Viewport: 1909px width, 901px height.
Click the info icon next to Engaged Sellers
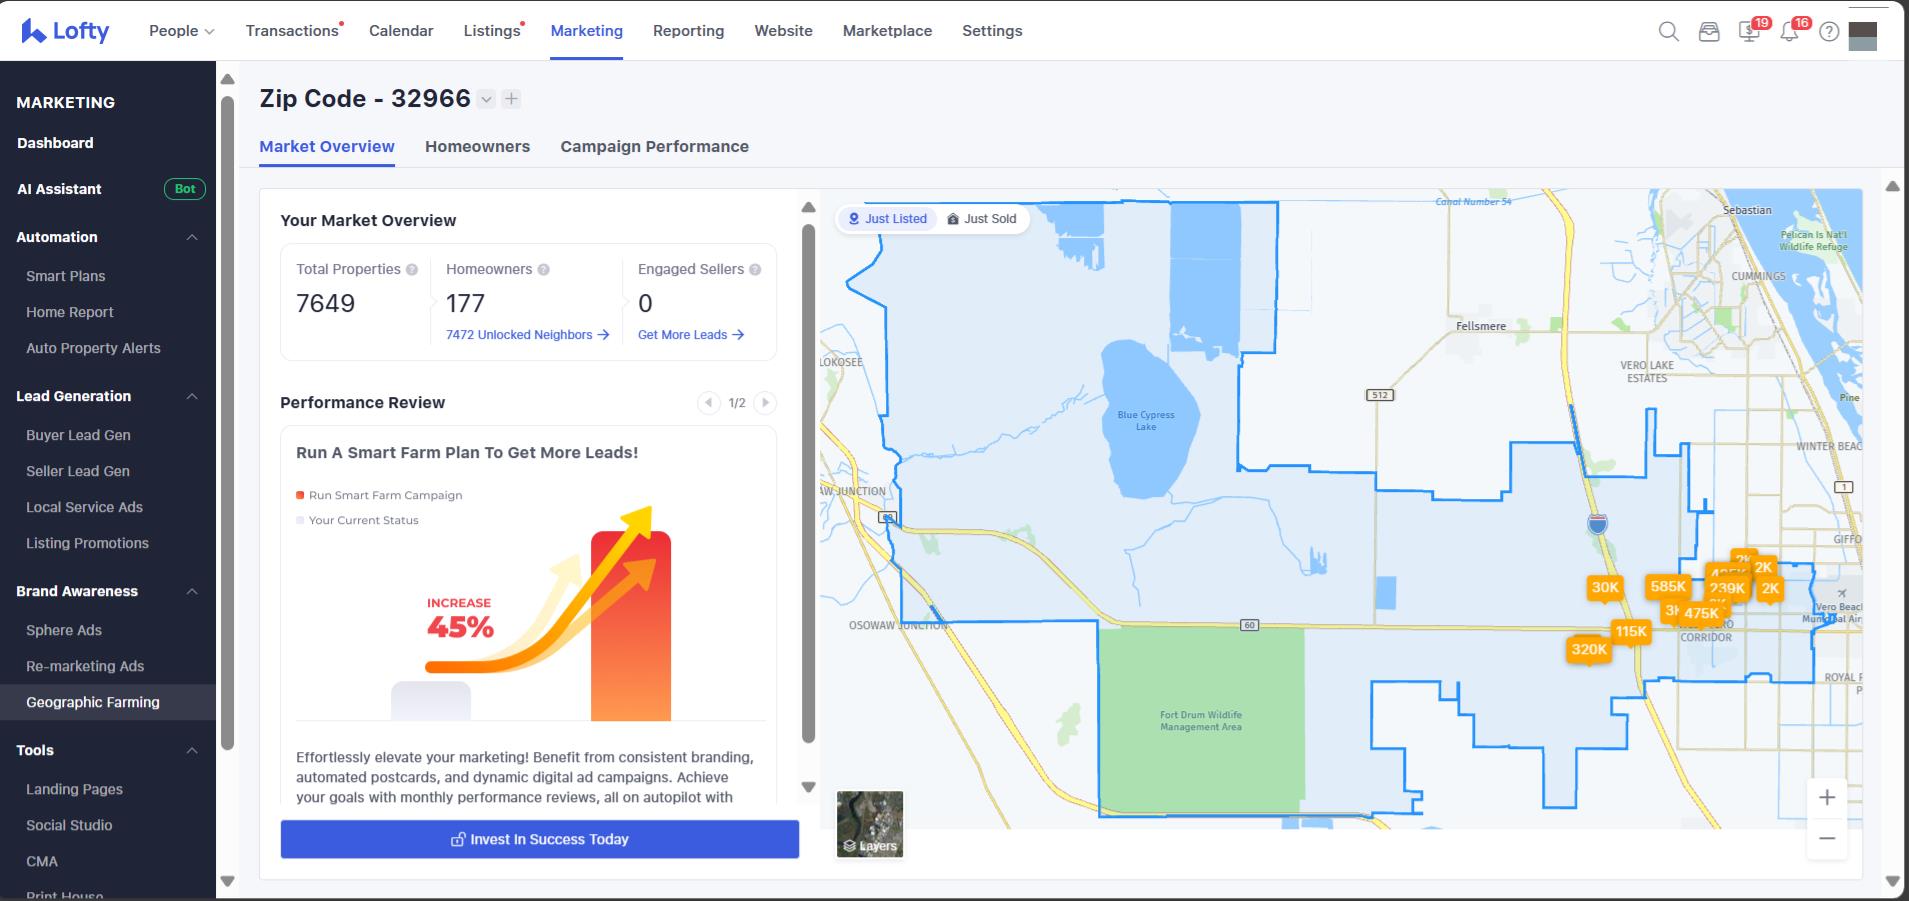755,270
